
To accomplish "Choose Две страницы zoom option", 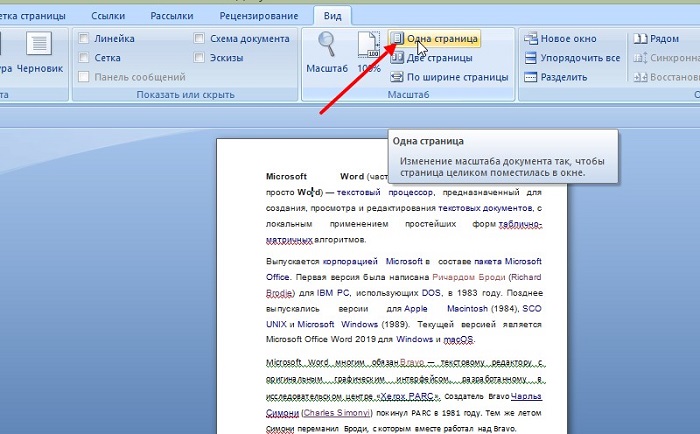I will click(431, 58).
